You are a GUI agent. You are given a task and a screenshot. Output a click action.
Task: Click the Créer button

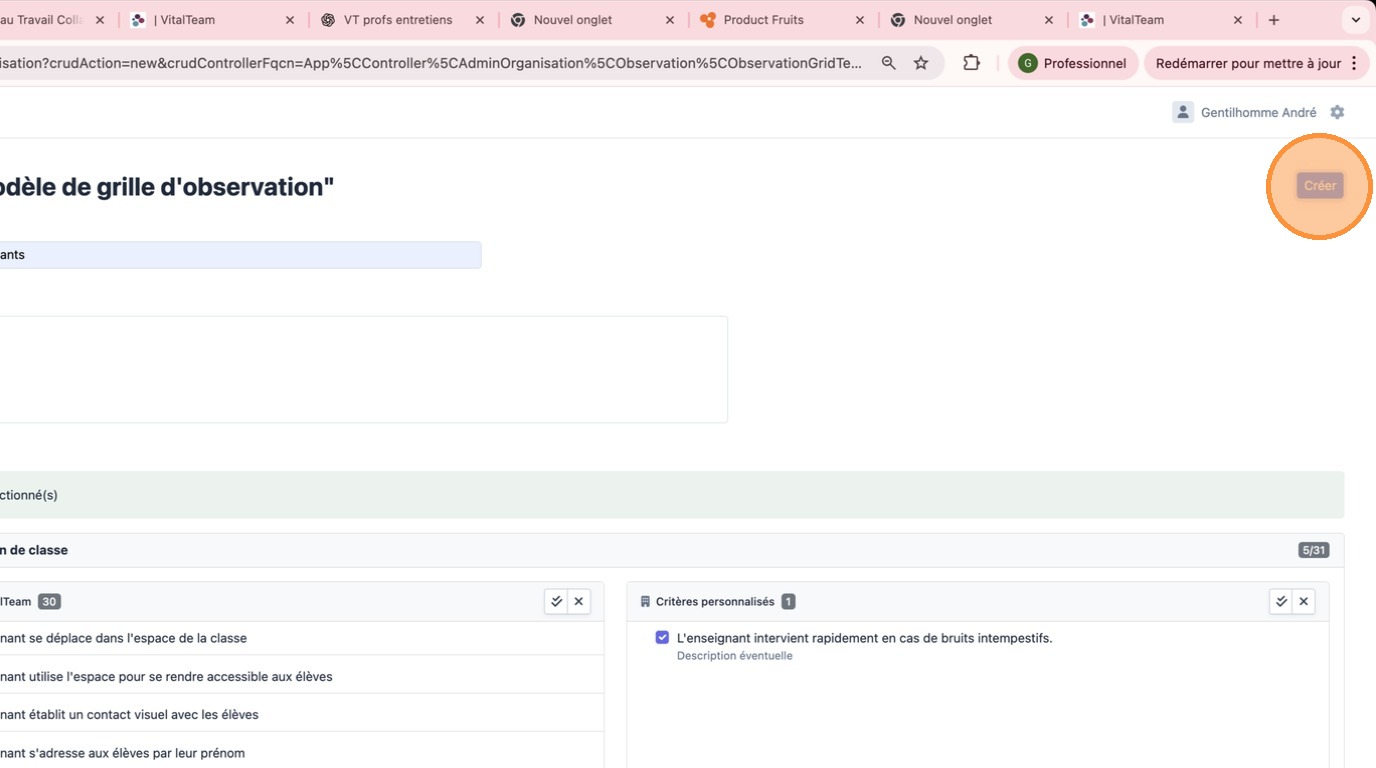click(x=1320, y=186)
